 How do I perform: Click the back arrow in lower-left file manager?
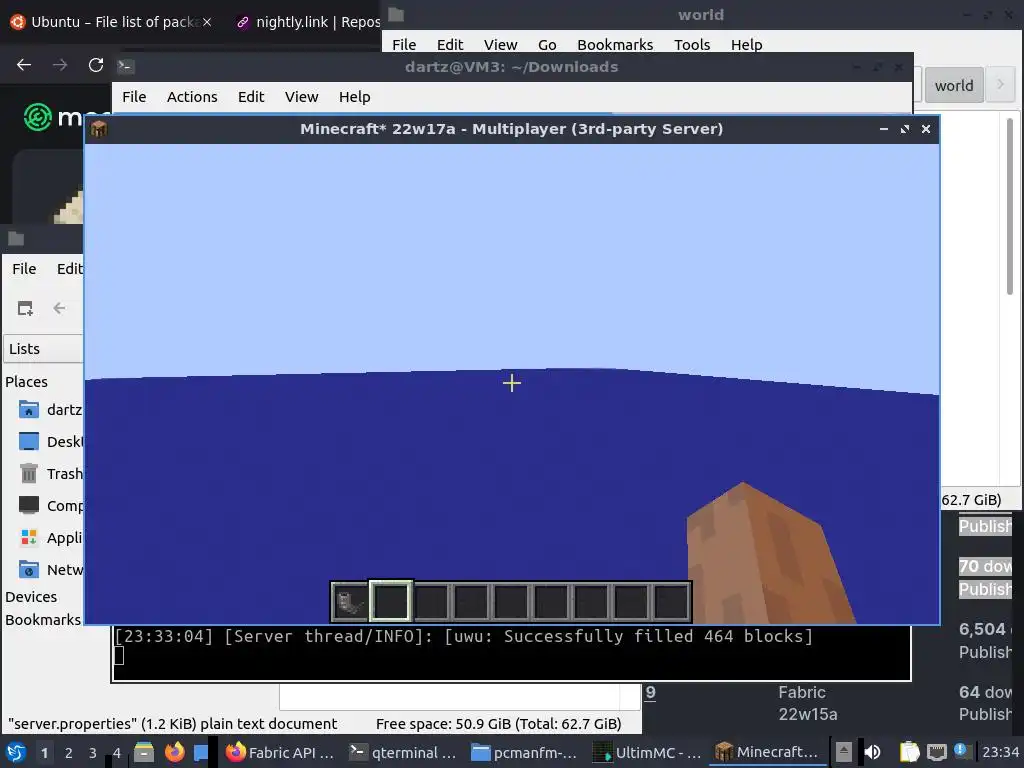[59, 308]
